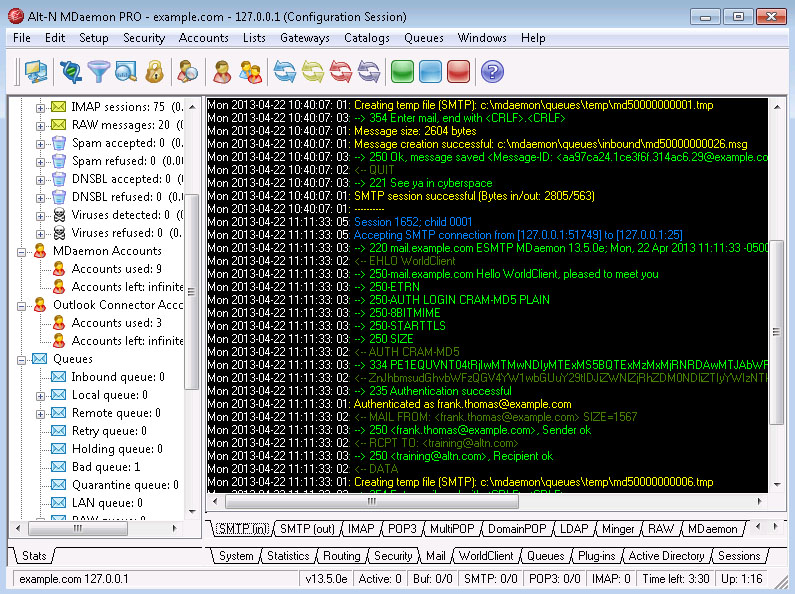Open the single-user account manager icon
Viewport: 795px width, 594px height.
222,71
